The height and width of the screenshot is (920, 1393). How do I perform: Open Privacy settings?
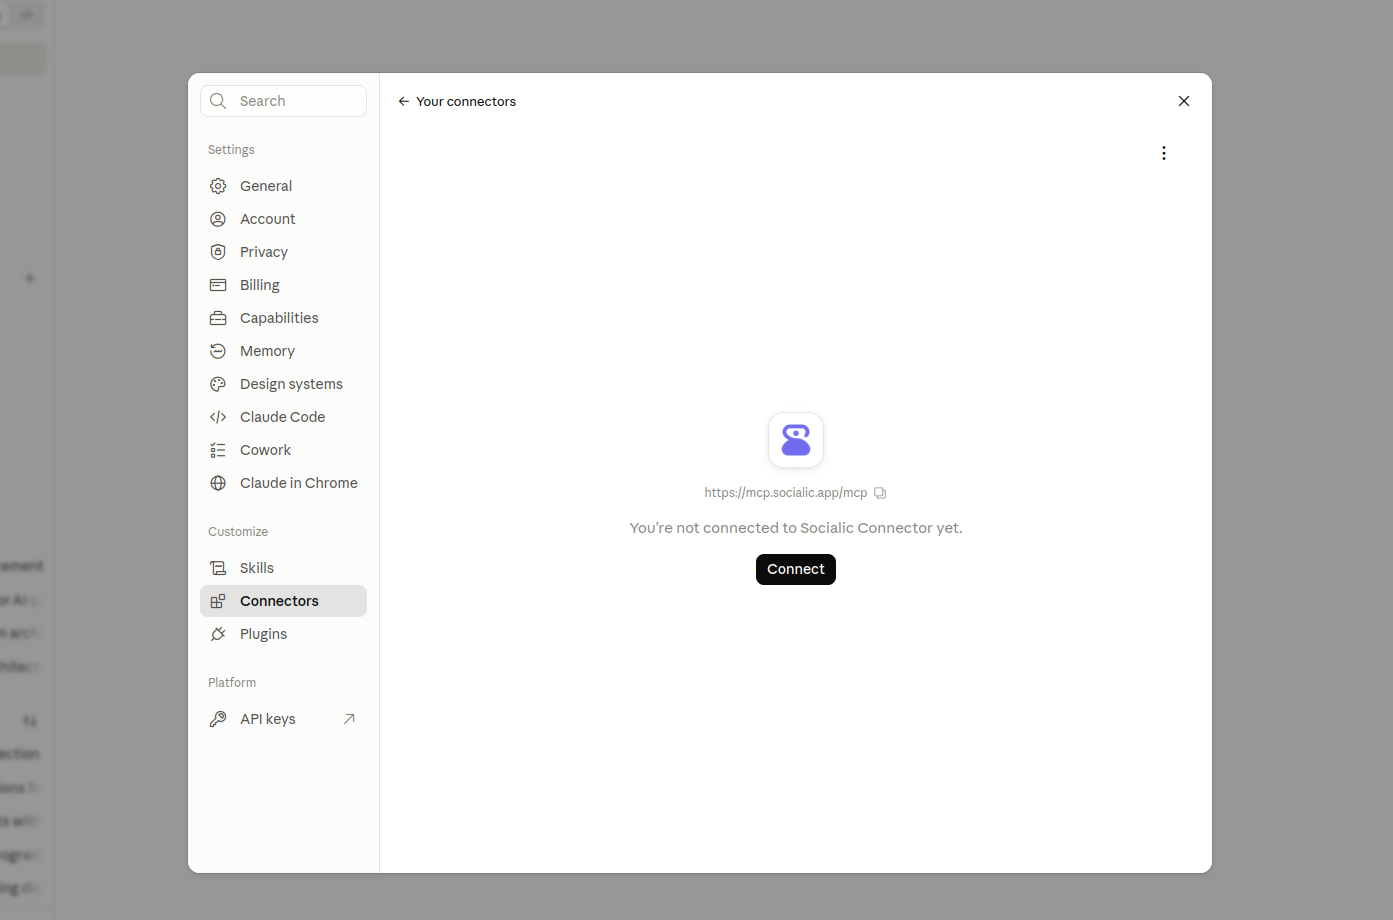283,252
